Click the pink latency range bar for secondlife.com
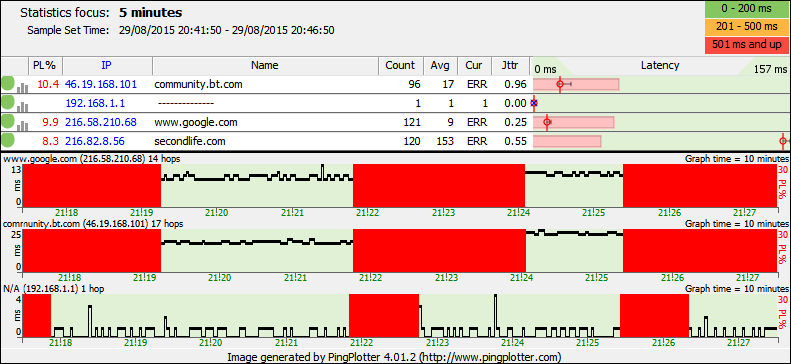The image size is (791, 364). [x=567, y=141]
